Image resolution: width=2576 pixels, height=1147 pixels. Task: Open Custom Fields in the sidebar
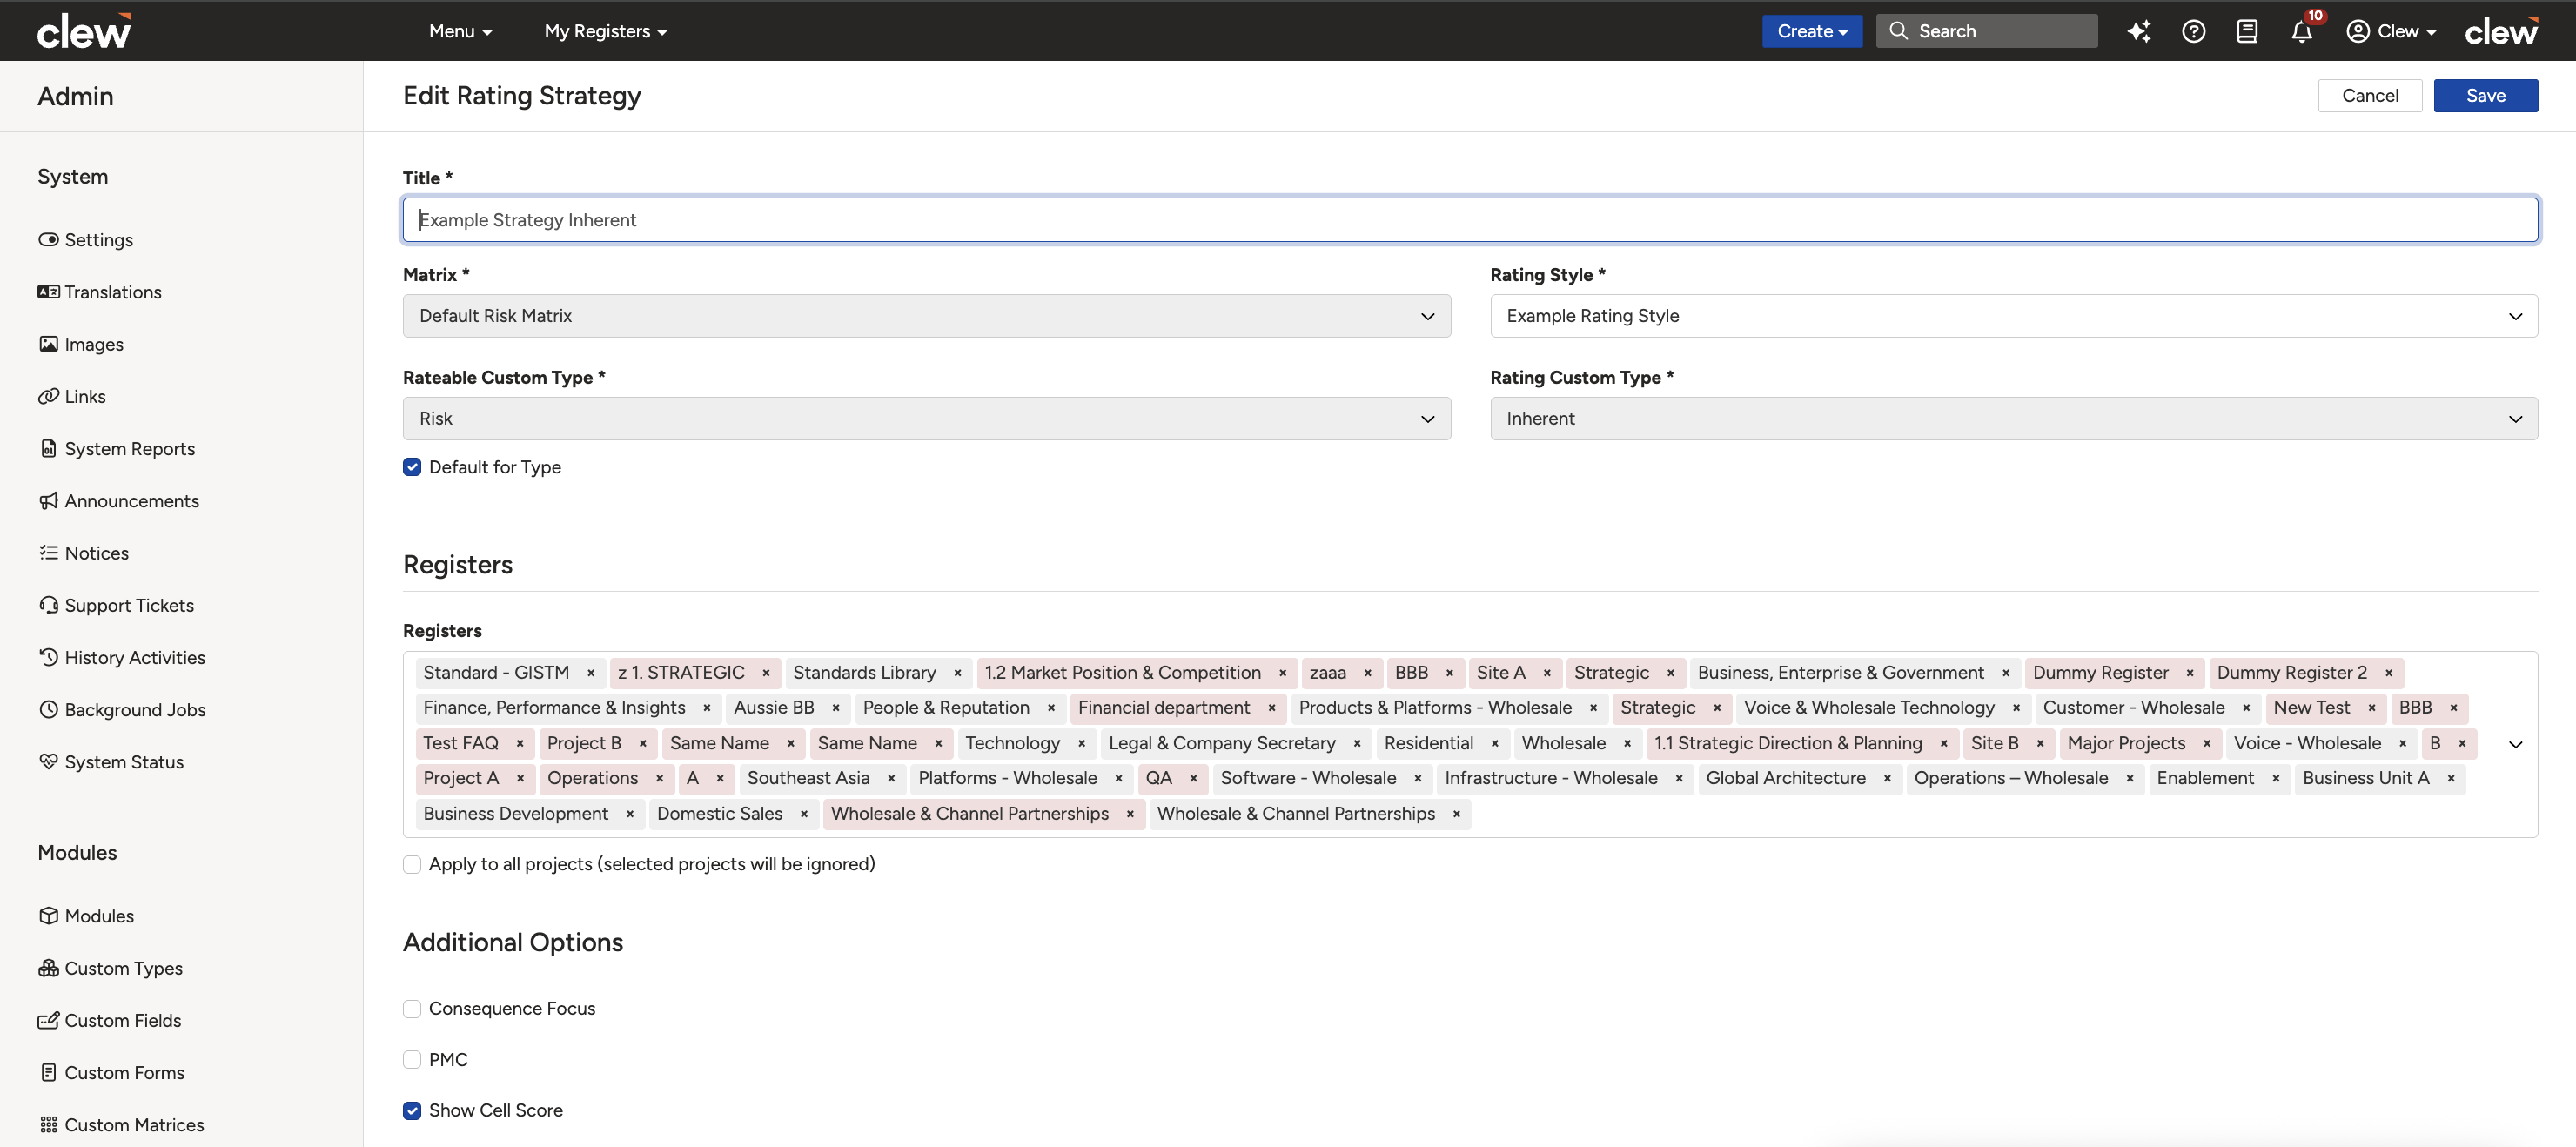110,1020
